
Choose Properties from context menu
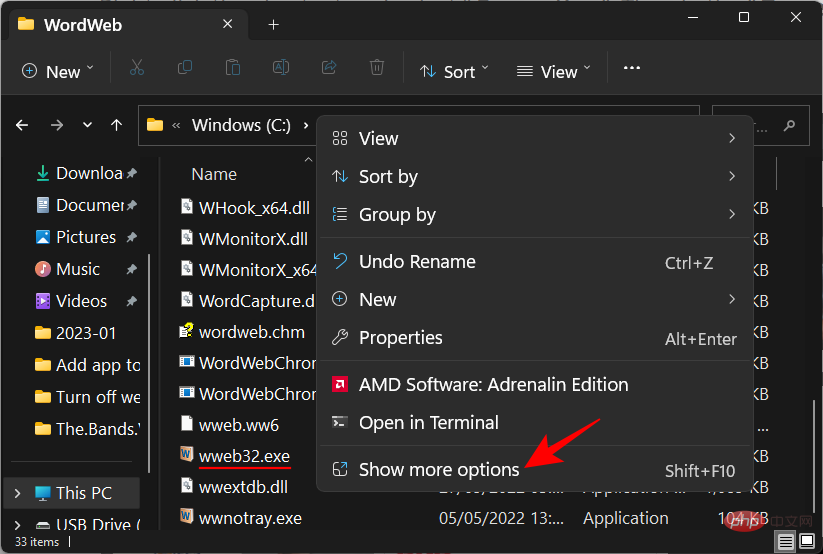(x=535, y=338)
